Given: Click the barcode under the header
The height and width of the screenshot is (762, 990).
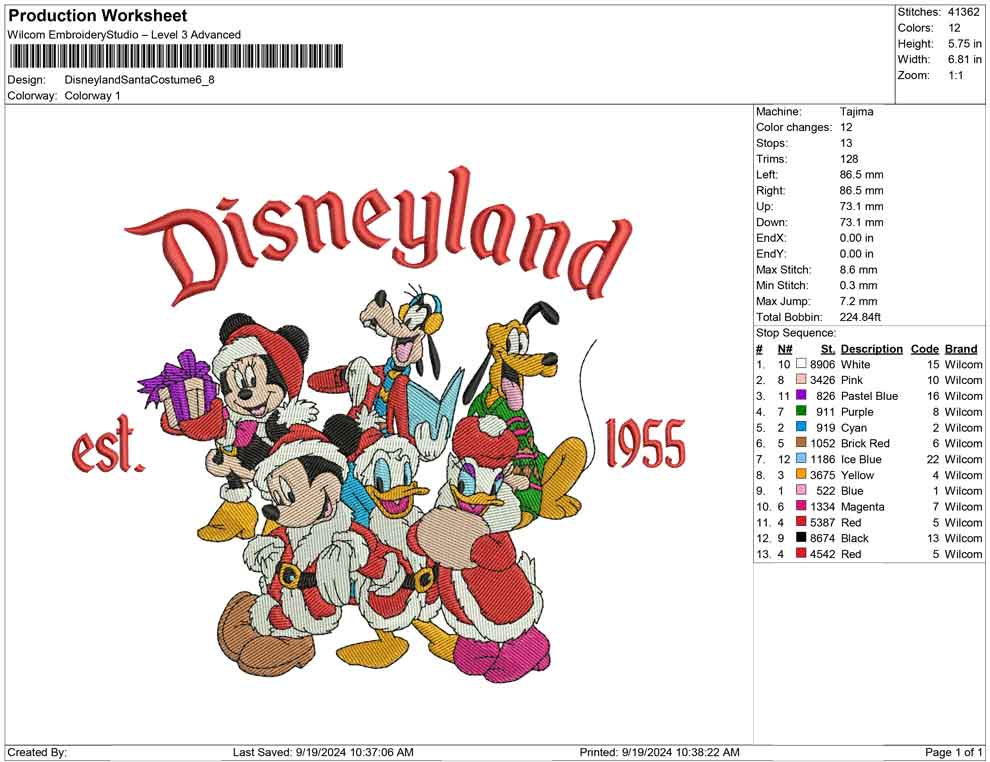Looking at the screenshot, I should [176, 56].
